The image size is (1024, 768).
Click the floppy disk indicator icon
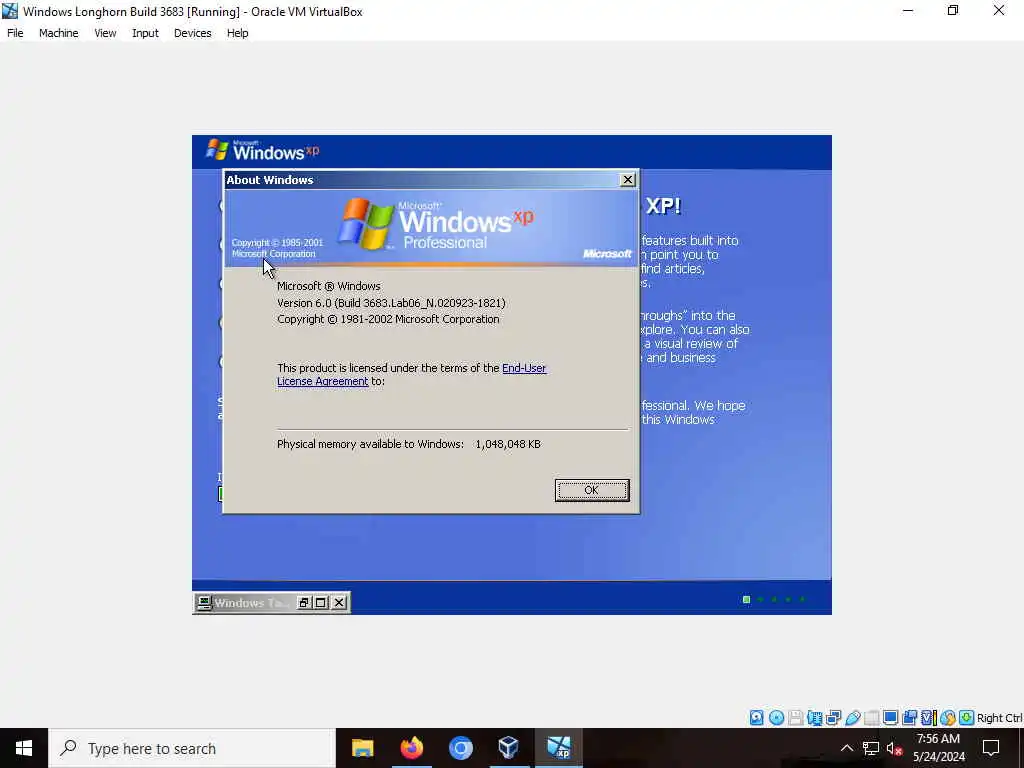(795, 718)
